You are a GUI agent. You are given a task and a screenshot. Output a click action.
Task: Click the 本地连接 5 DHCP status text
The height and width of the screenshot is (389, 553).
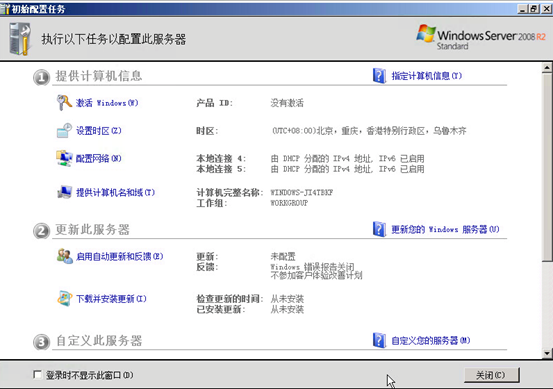click(347, 169)
